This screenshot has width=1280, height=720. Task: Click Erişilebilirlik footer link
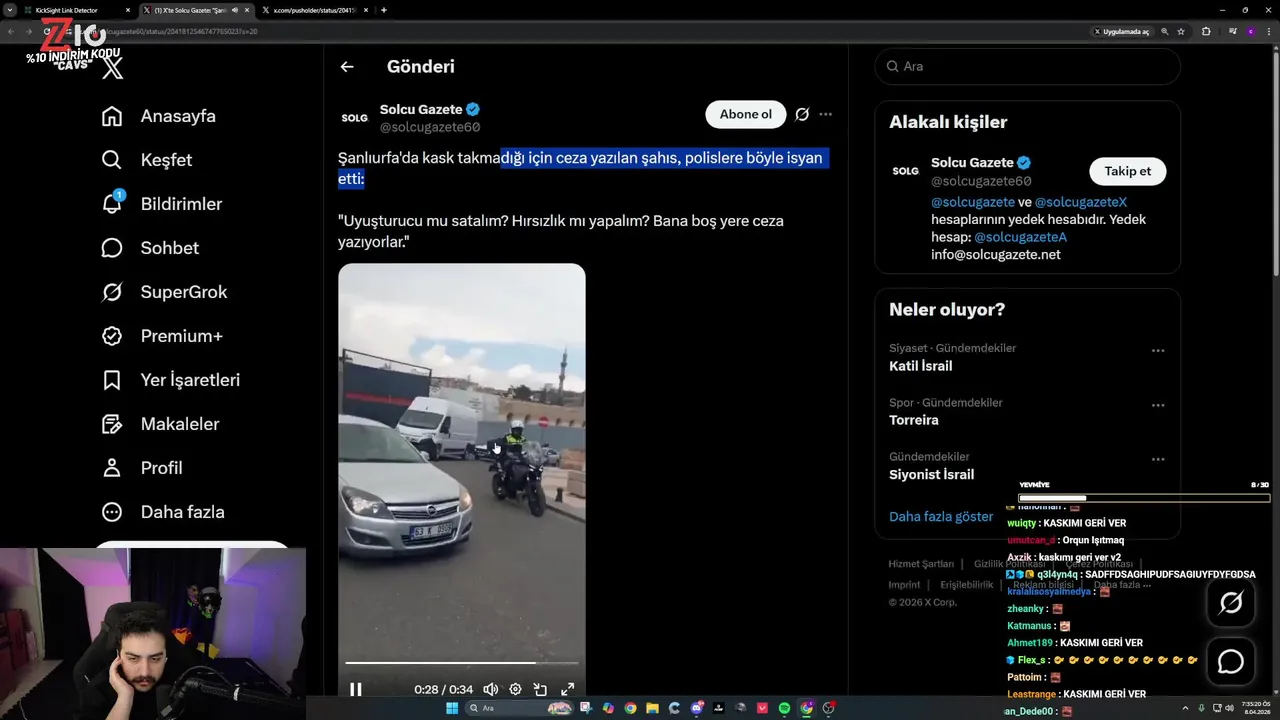tap(966, 585)
